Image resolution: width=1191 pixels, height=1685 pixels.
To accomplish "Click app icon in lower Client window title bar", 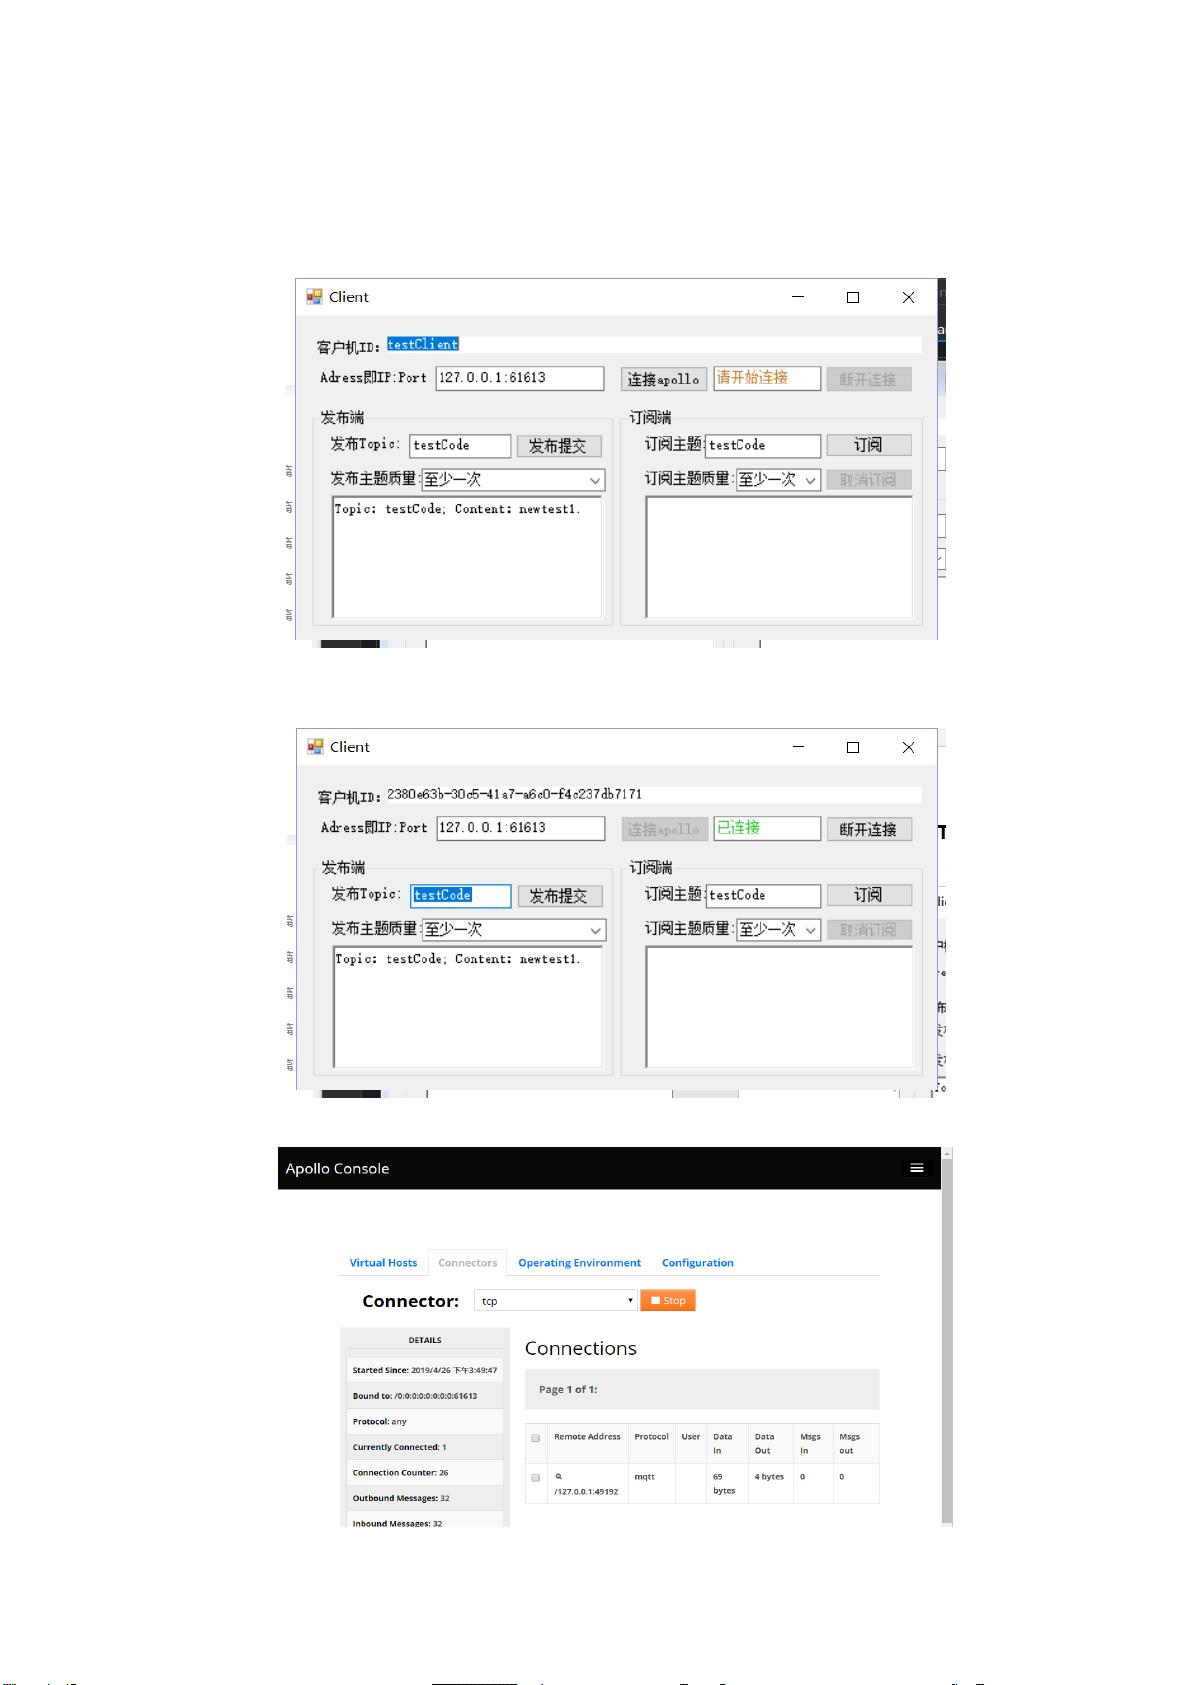I will pos(315,746).
